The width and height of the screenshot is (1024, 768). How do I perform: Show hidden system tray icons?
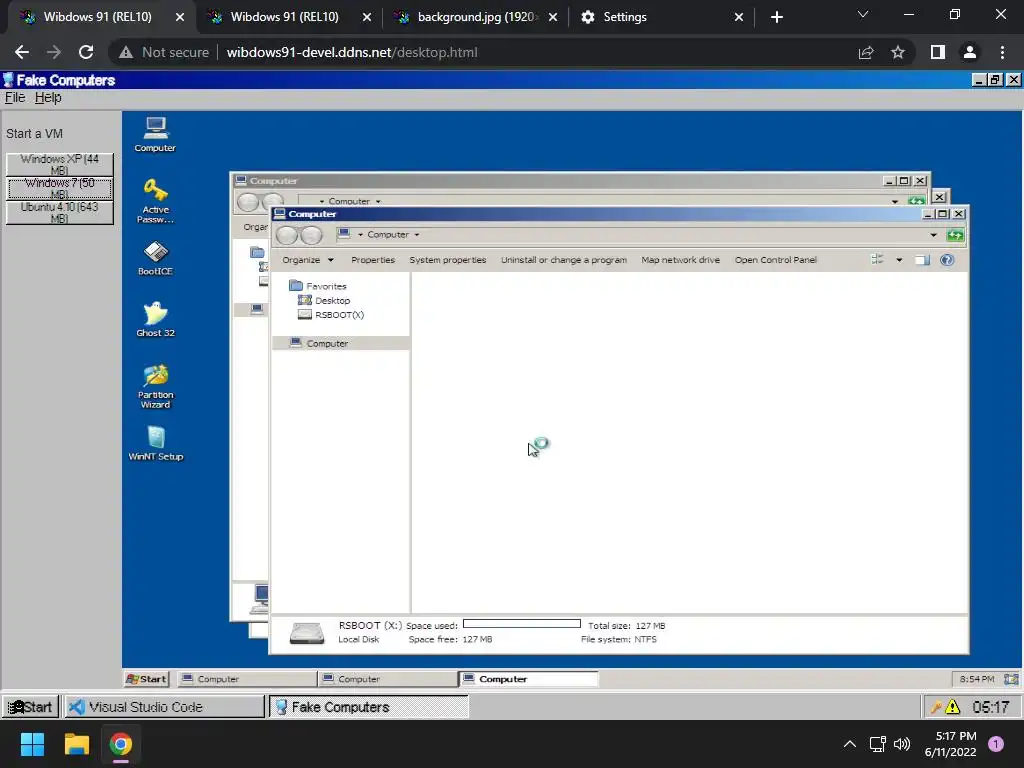pyautogui.click(x=850, y=744)
